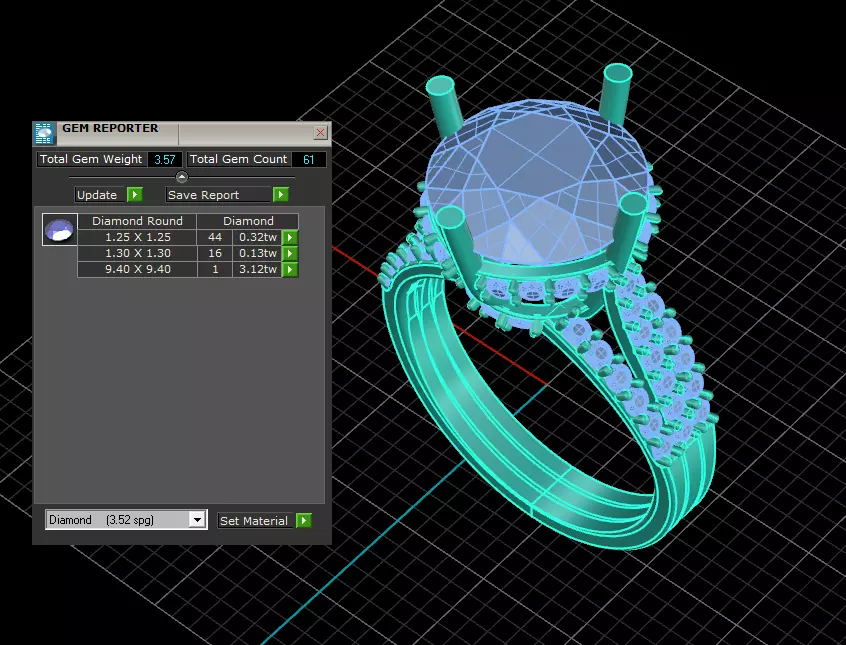The height and width of the screenshot is (645, 846).
Task: Click the Total Gem Weight value 3.57
Action: (x=165, y=160)
